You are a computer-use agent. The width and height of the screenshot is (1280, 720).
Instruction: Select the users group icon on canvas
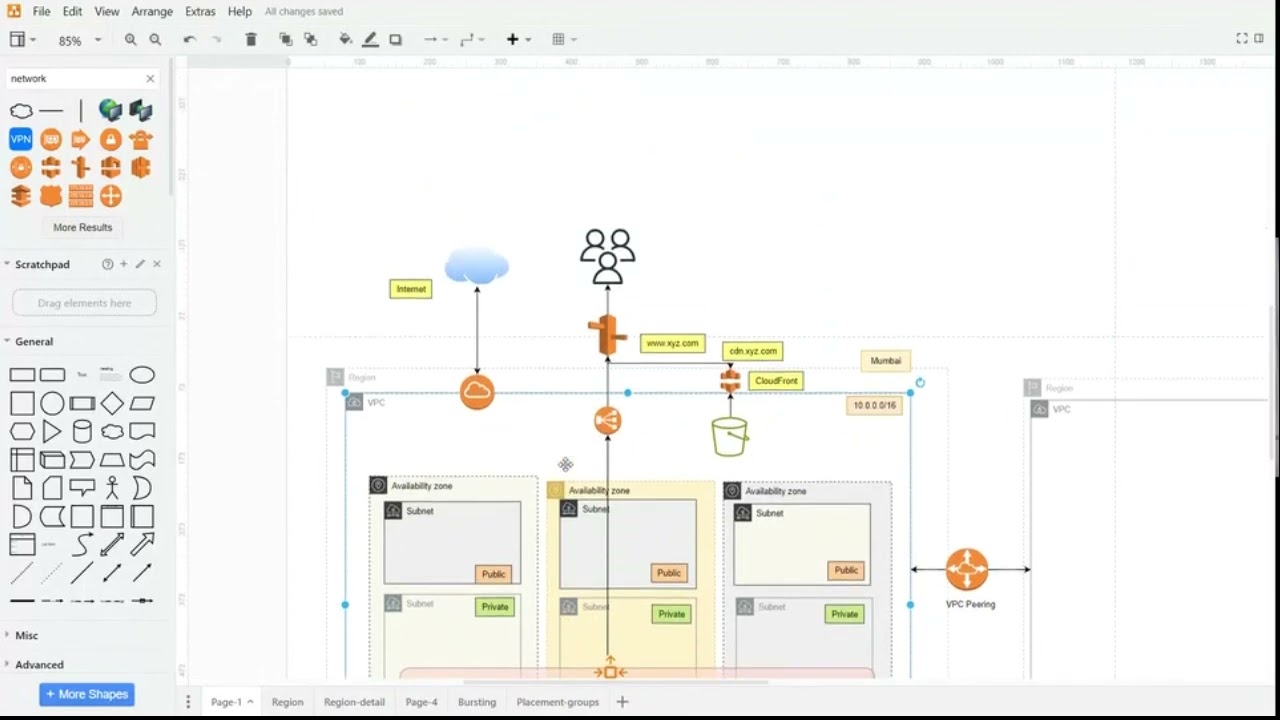(x=608, y=257)
